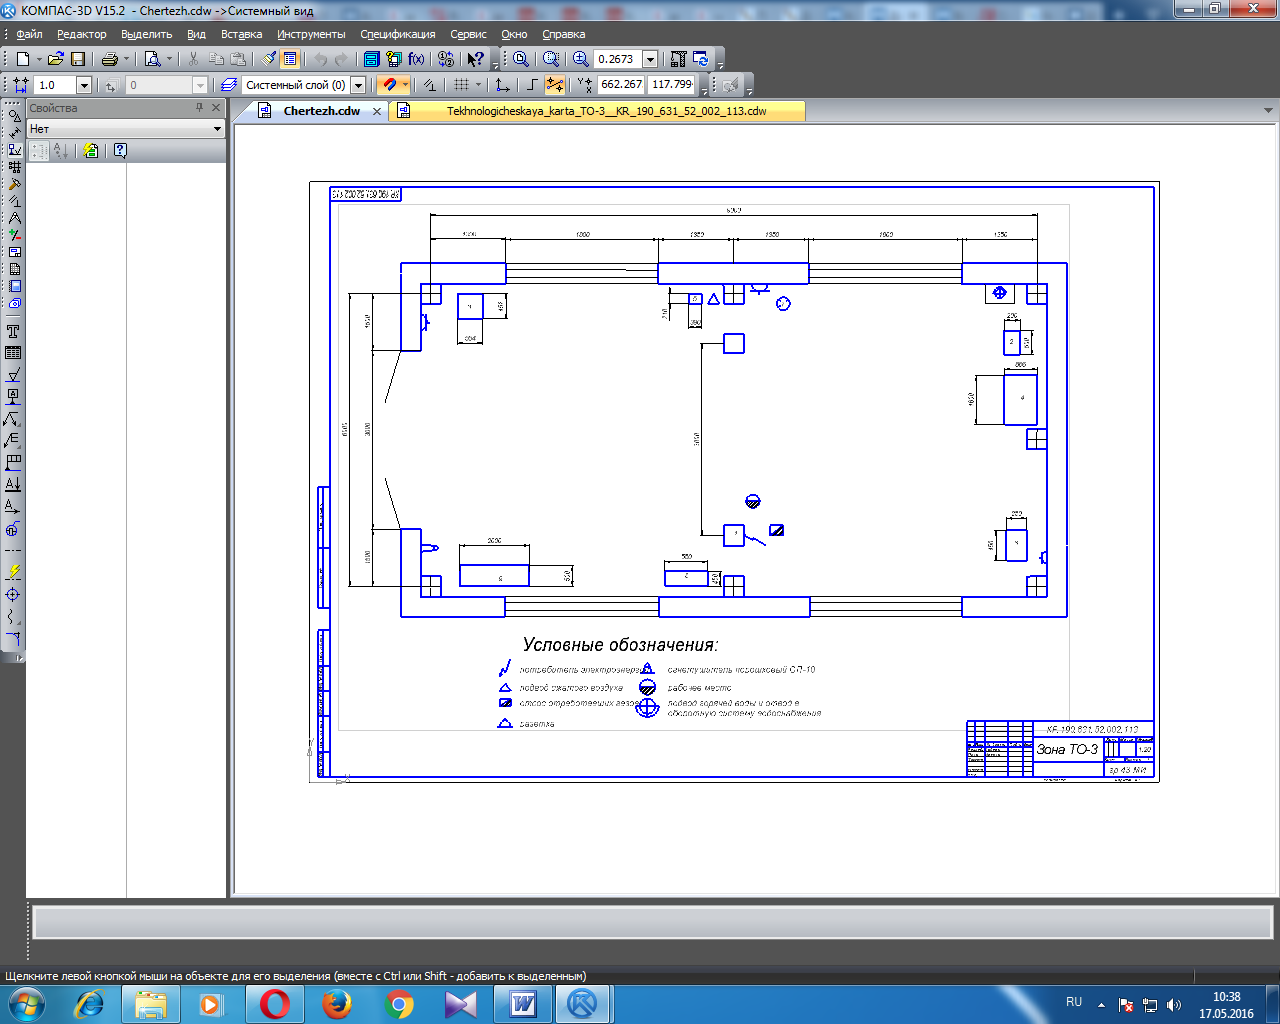Viewport: 1280px width, 1024px height.
Task: Open Chrome from the taskbar
Action: click(x=399, y=1004)
